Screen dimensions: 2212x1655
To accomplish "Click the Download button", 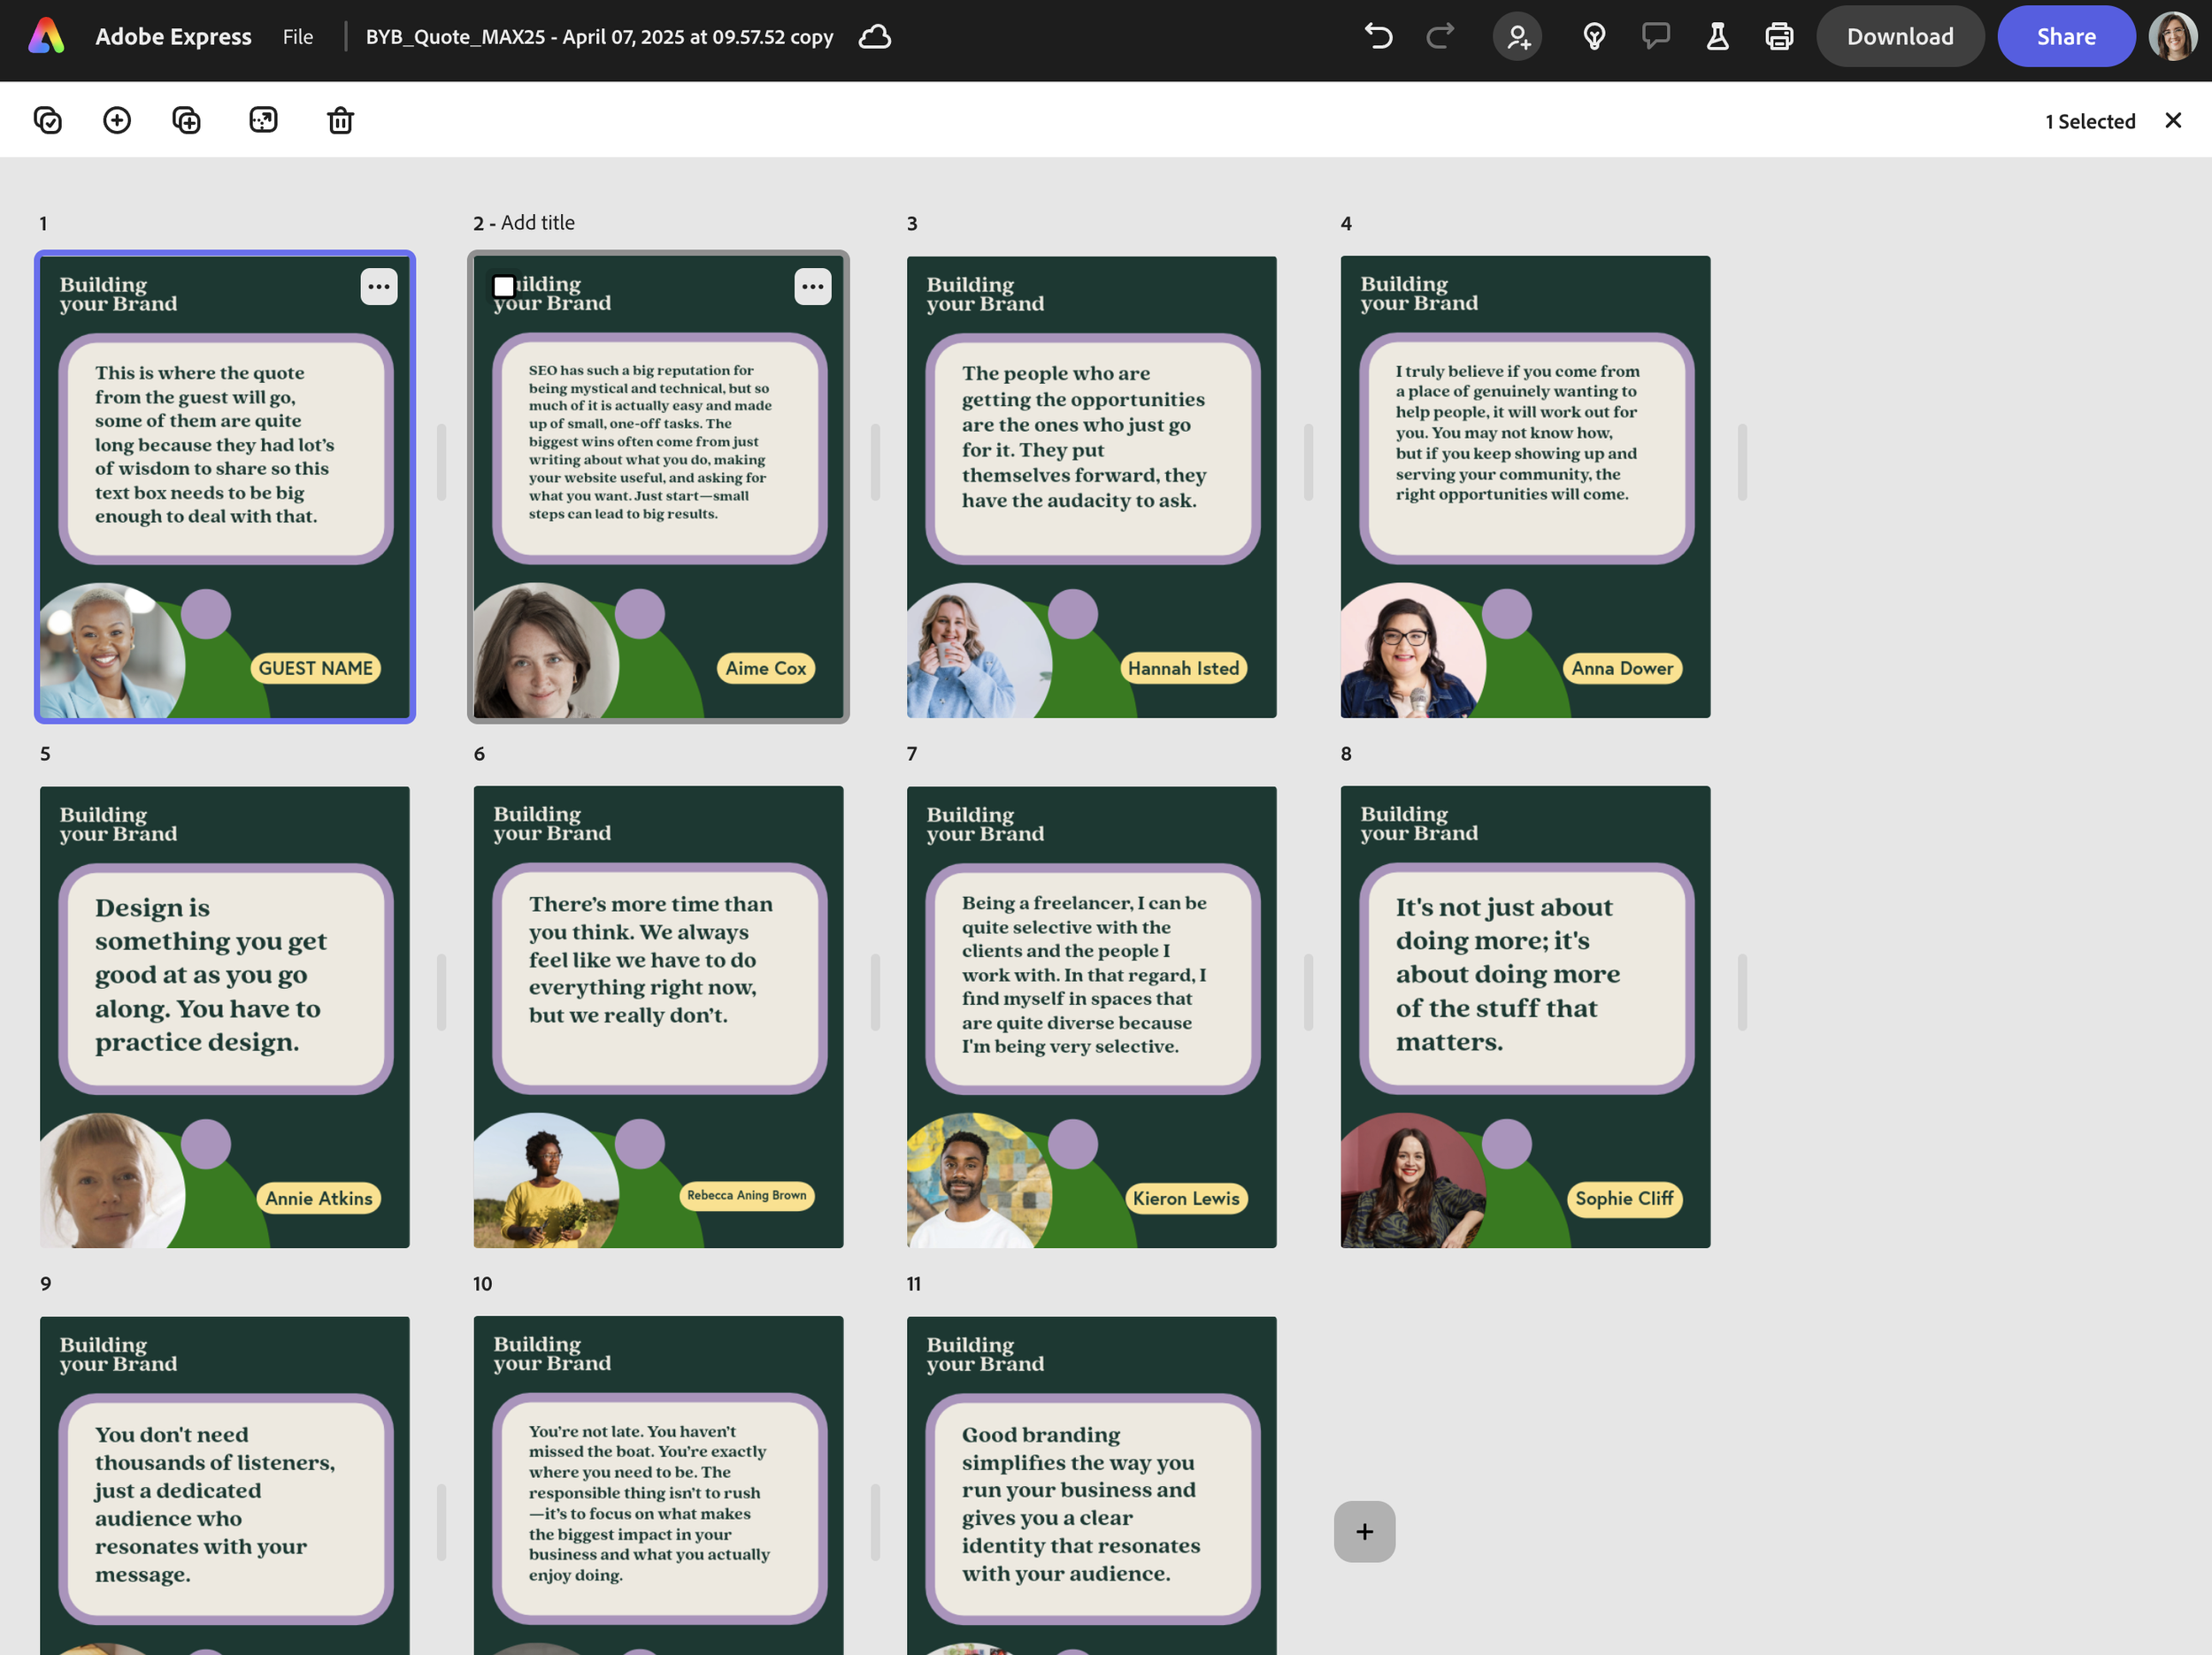I will tap(1899, 37).
